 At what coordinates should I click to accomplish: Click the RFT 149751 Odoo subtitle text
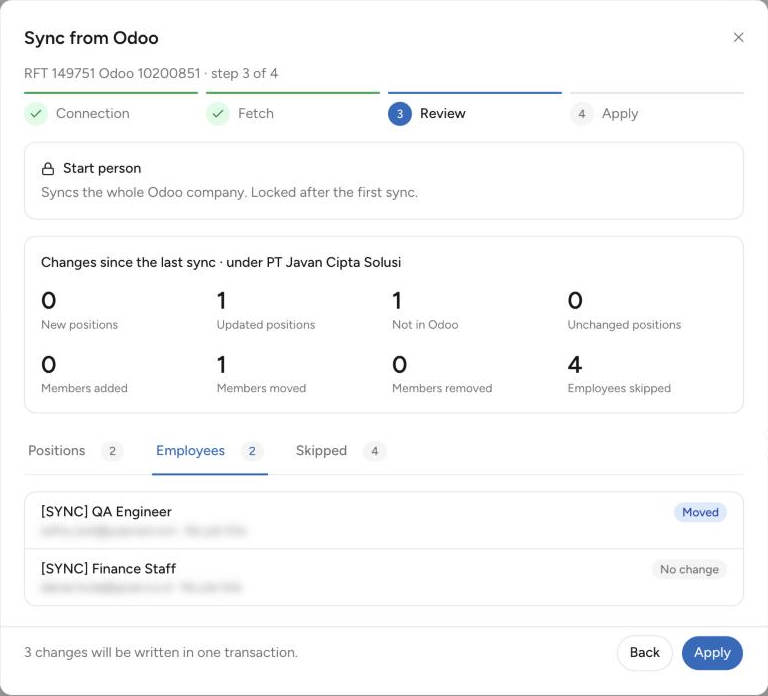coord(151,73)
